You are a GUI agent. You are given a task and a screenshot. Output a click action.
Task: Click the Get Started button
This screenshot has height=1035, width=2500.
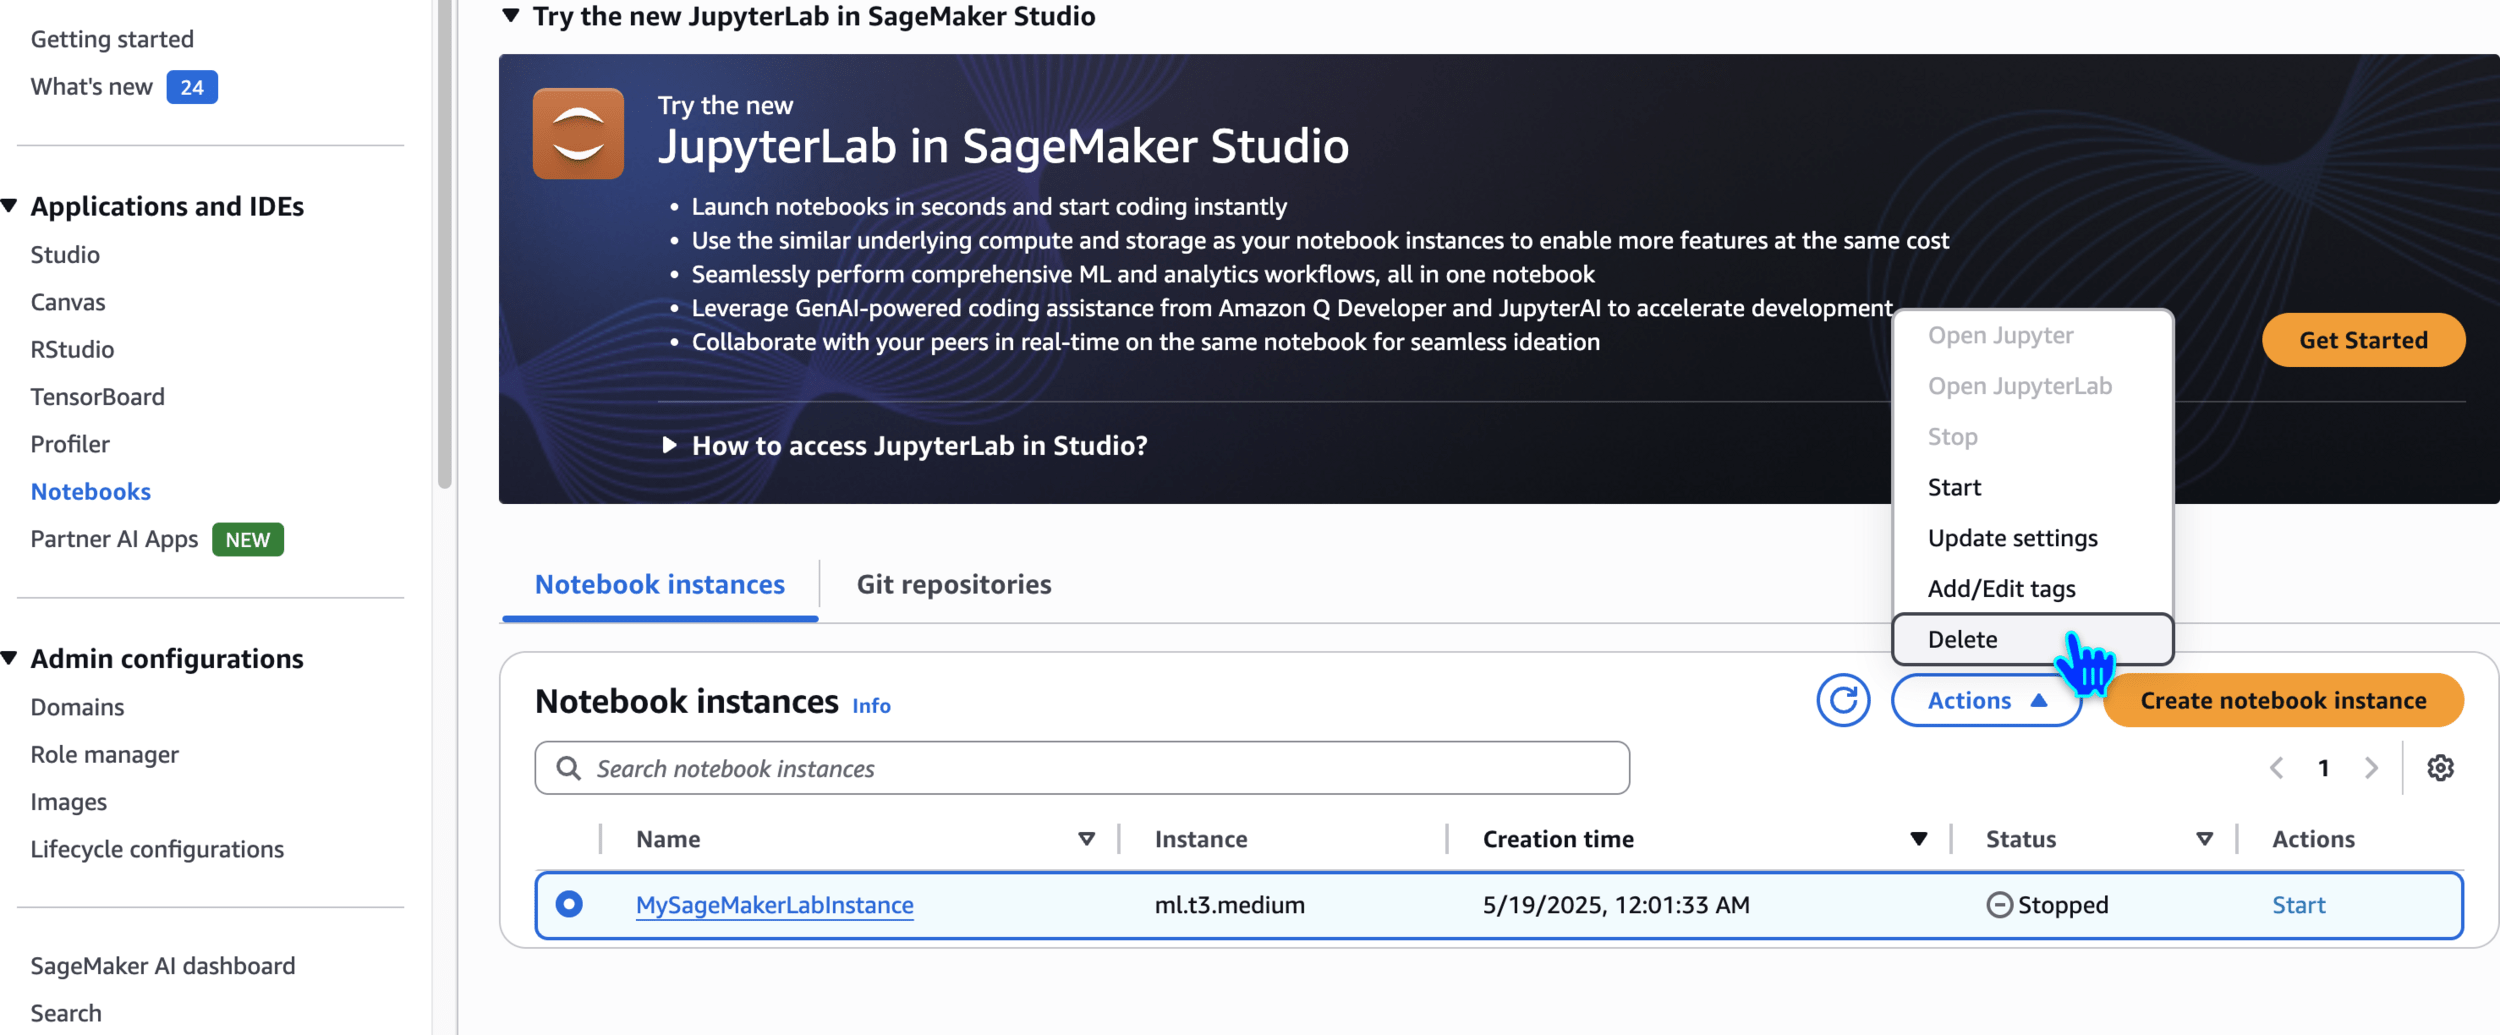click(2363, 340)
